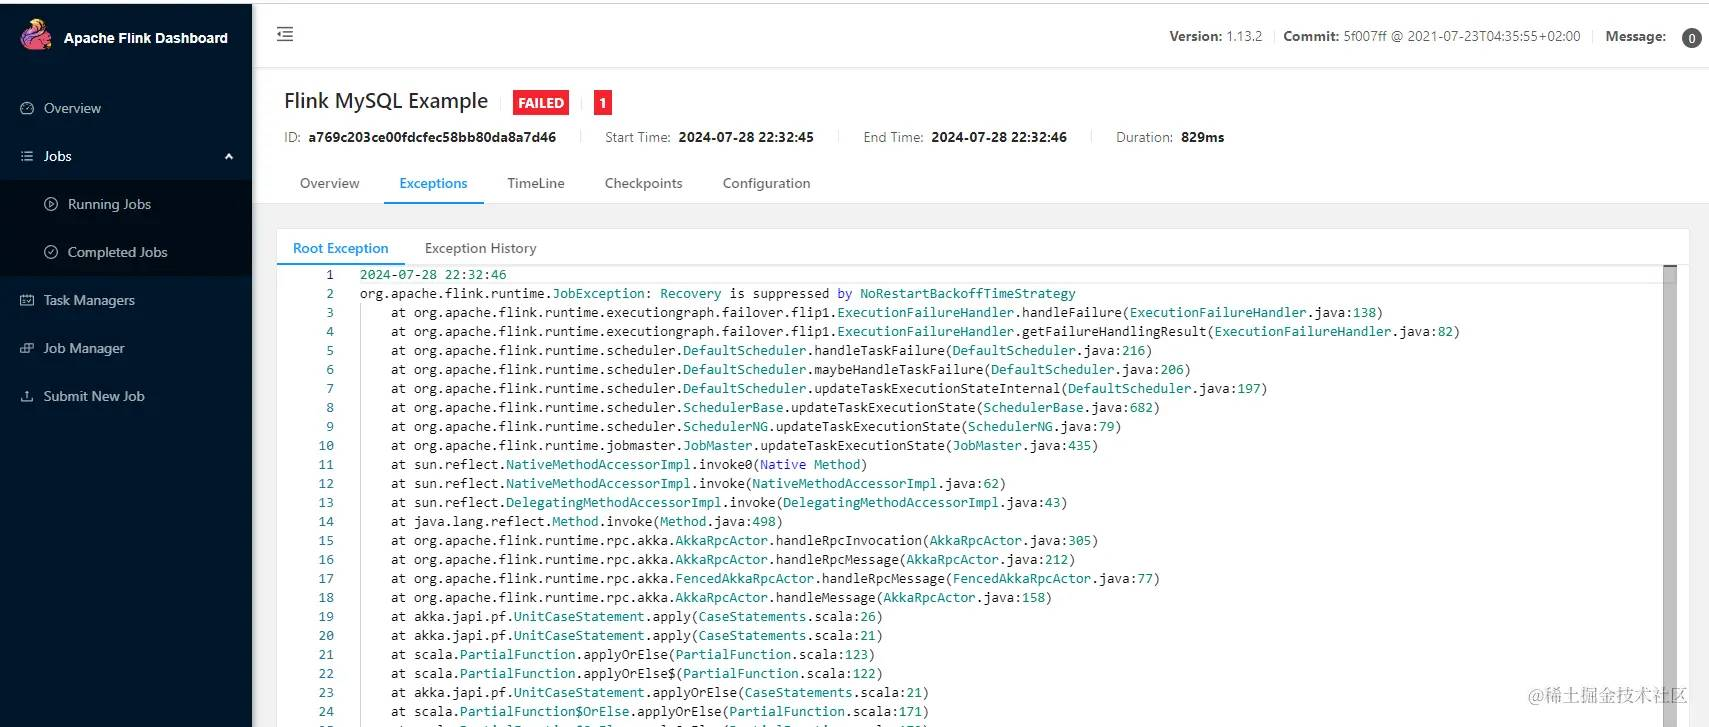This screenshot has width=1709, height=727.
Task: Click stack trace line ExecutionFailureHandler.java:82
Action: pyautogui.click(x=925, y=331)
